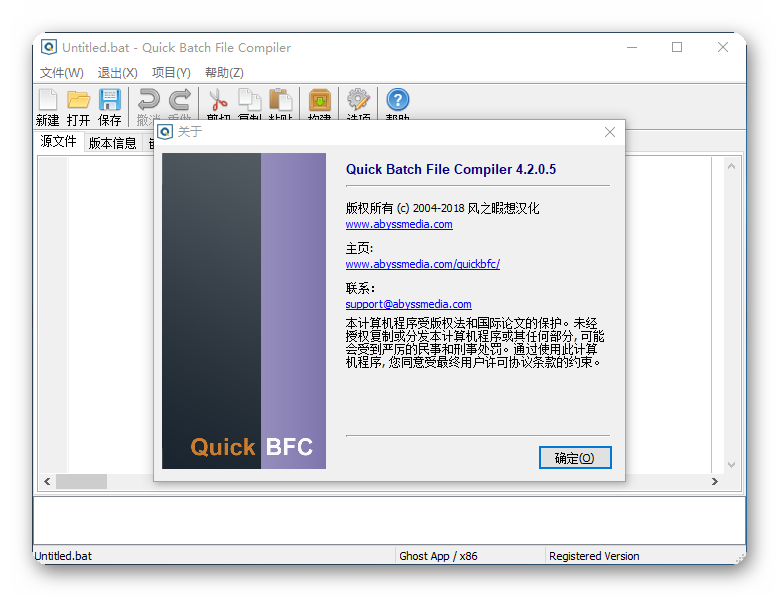
Task: Click the 剪切 (Cut) scissors icon
Action: 218,101
